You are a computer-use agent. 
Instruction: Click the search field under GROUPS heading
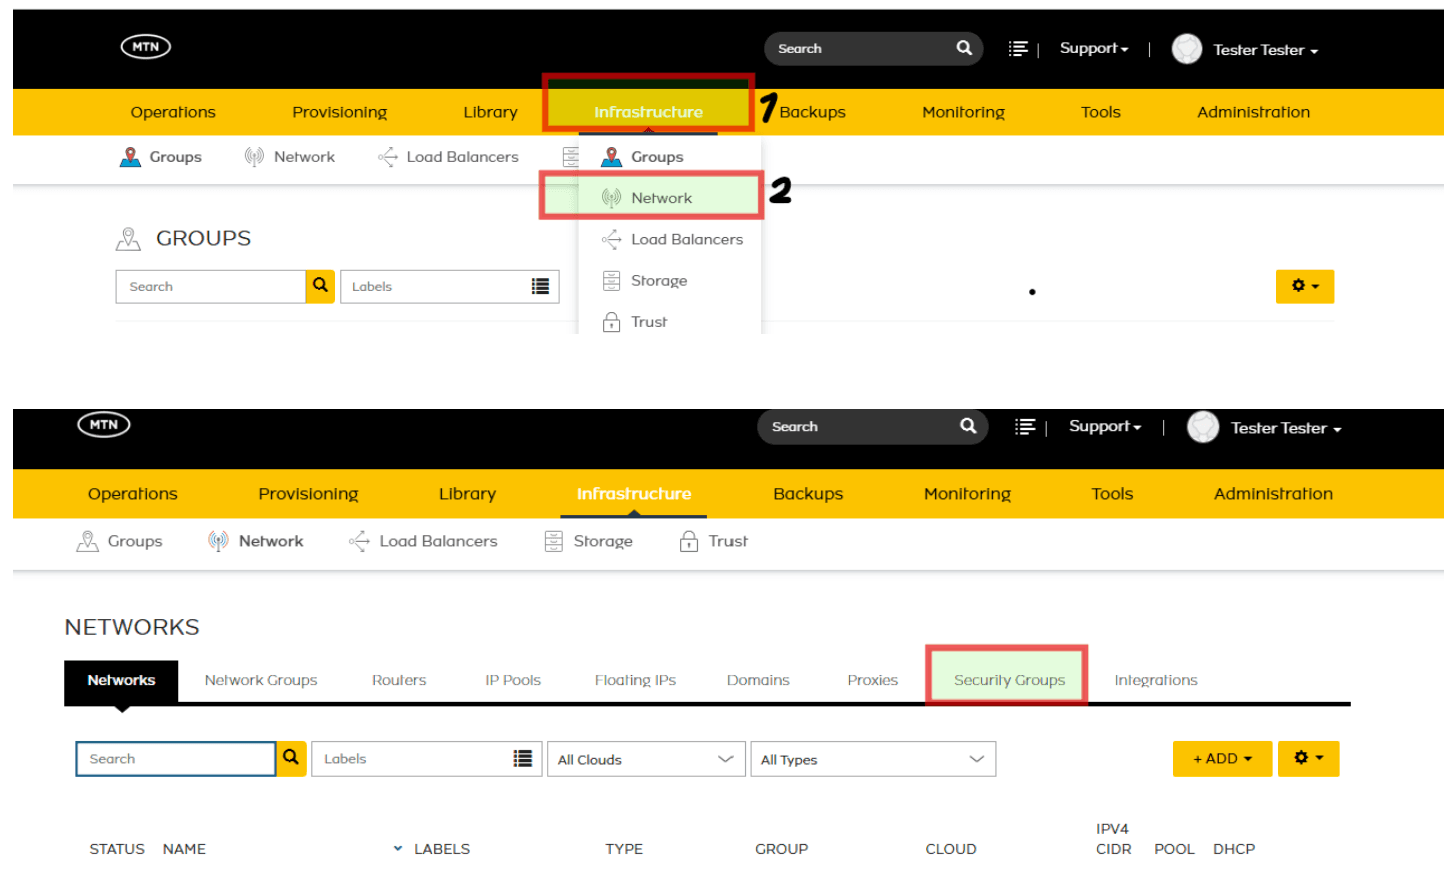coord(211,286)
